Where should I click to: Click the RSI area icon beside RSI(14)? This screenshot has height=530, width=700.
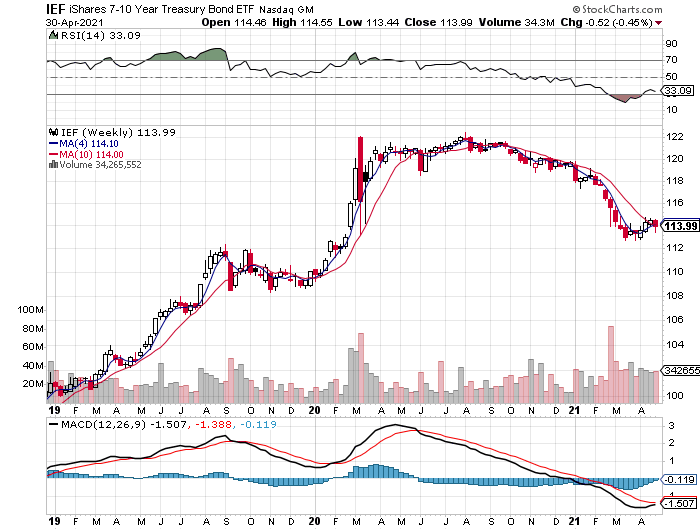53,34
